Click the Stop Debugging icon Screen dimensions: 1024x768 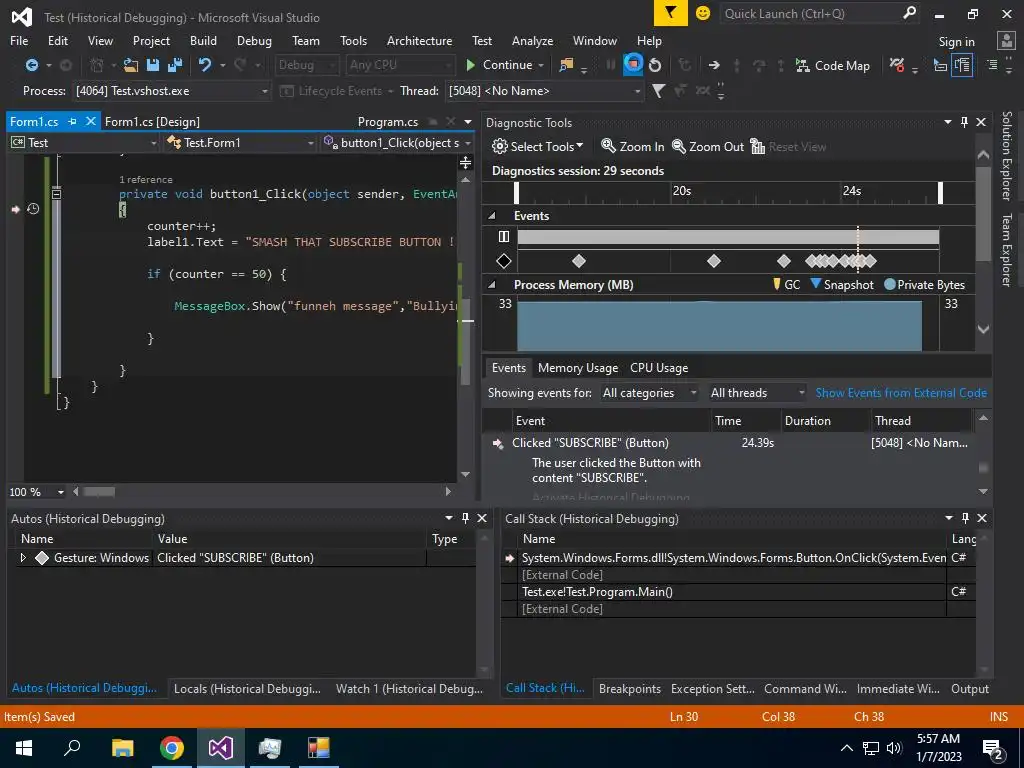[632, 65]
